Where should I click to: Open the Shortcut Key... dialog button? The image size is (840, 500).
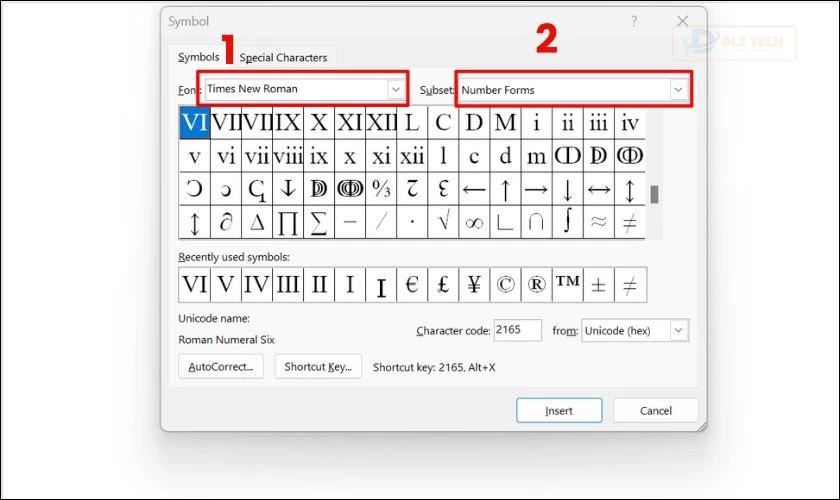click(x=318, y=367)
